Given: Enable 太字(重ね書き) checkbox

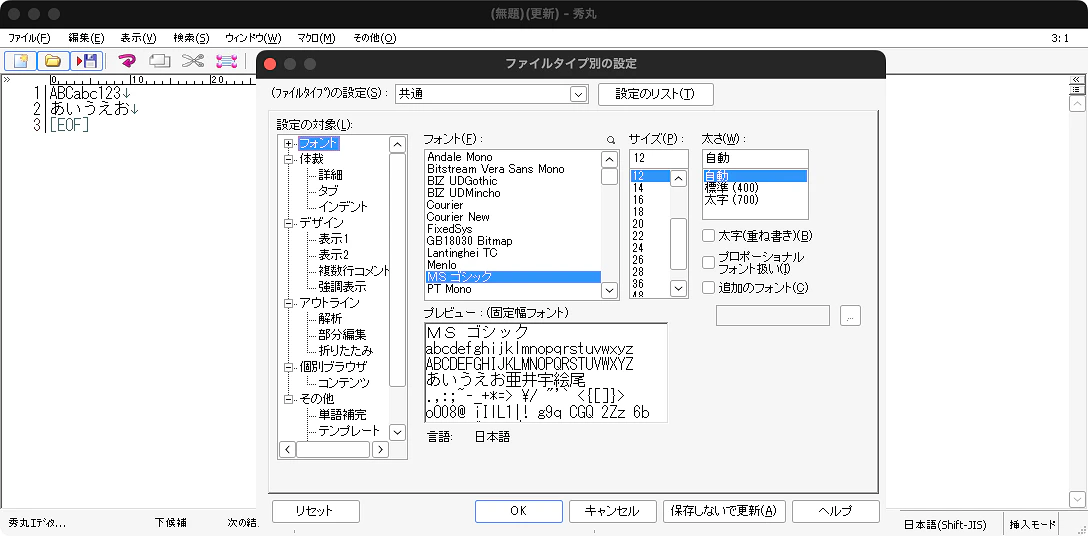Looking at the screenshot, I should 708,235.
